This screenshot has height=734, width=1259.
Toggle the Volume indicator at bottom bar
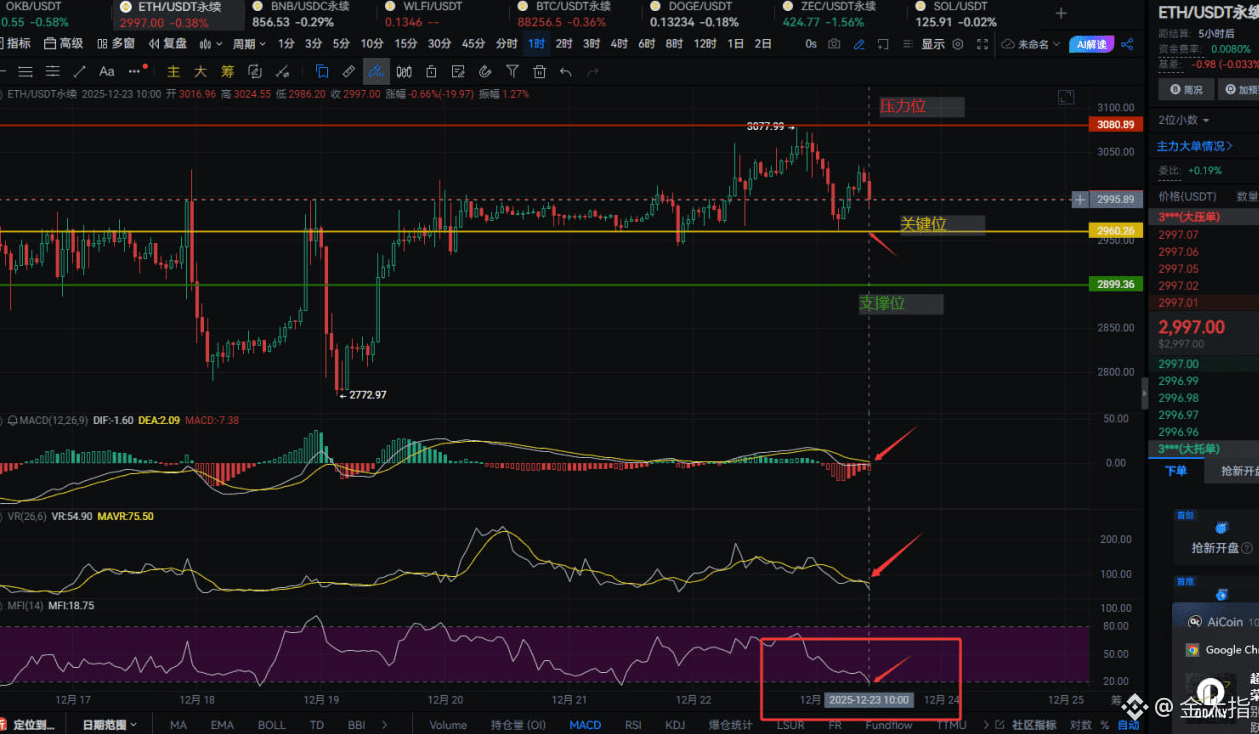coord(448,725)
